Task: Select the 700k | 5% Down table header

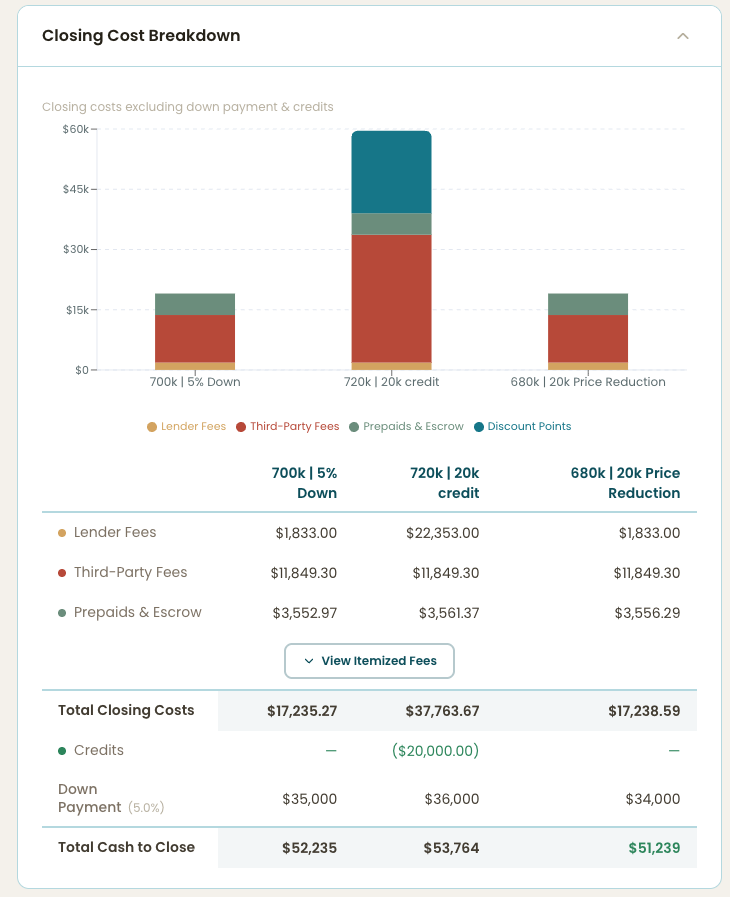Action: tap(304, 483)
